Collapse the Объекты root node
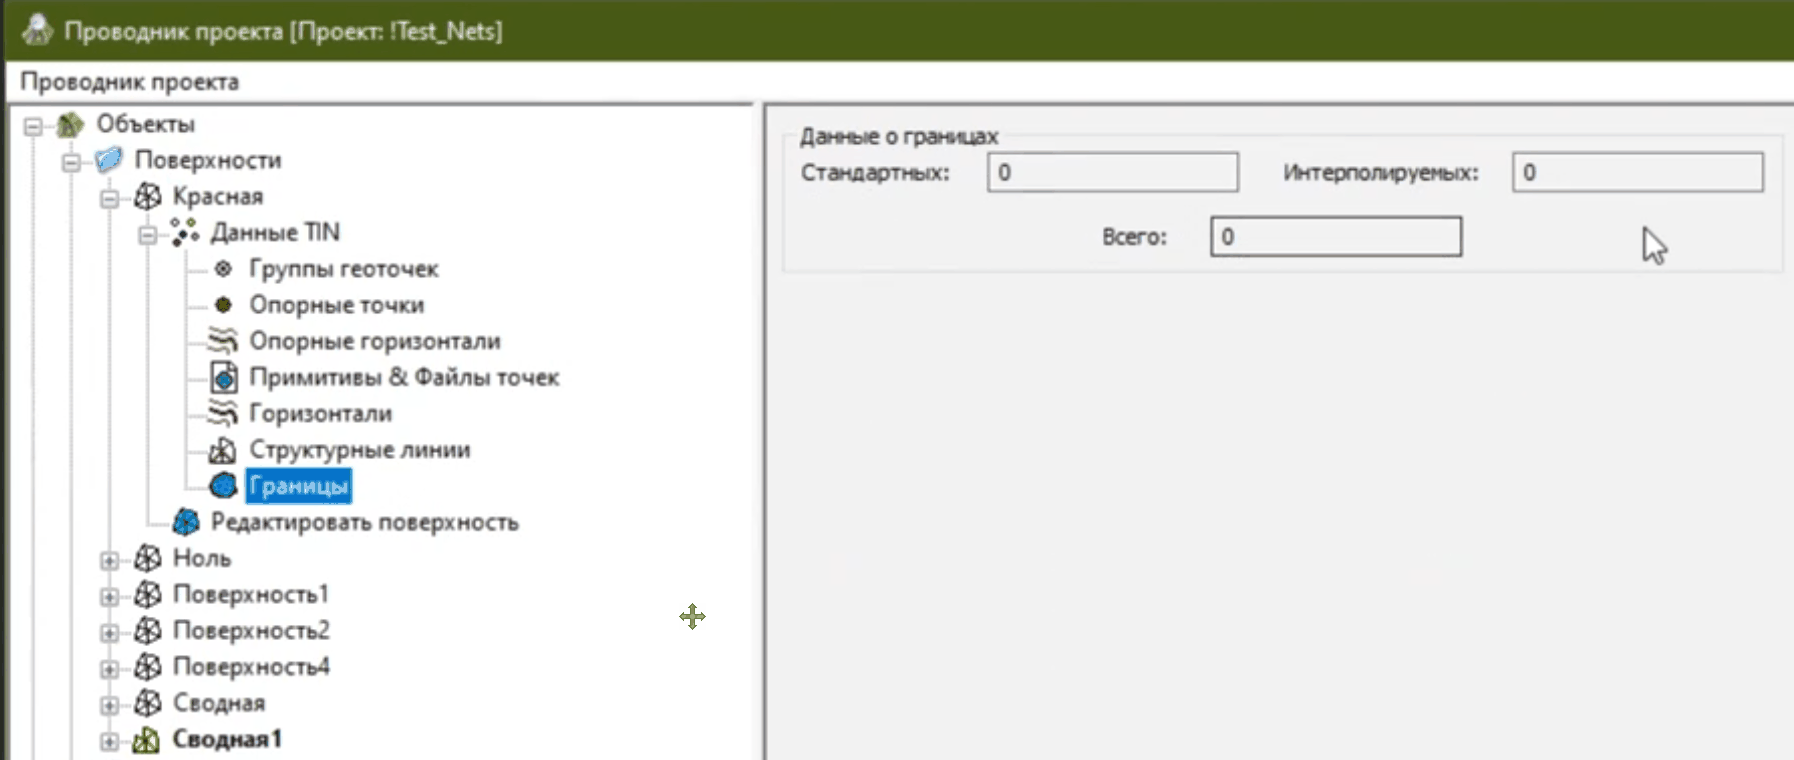Viewport: 1794px width, 760px height. tap(33, 126)
